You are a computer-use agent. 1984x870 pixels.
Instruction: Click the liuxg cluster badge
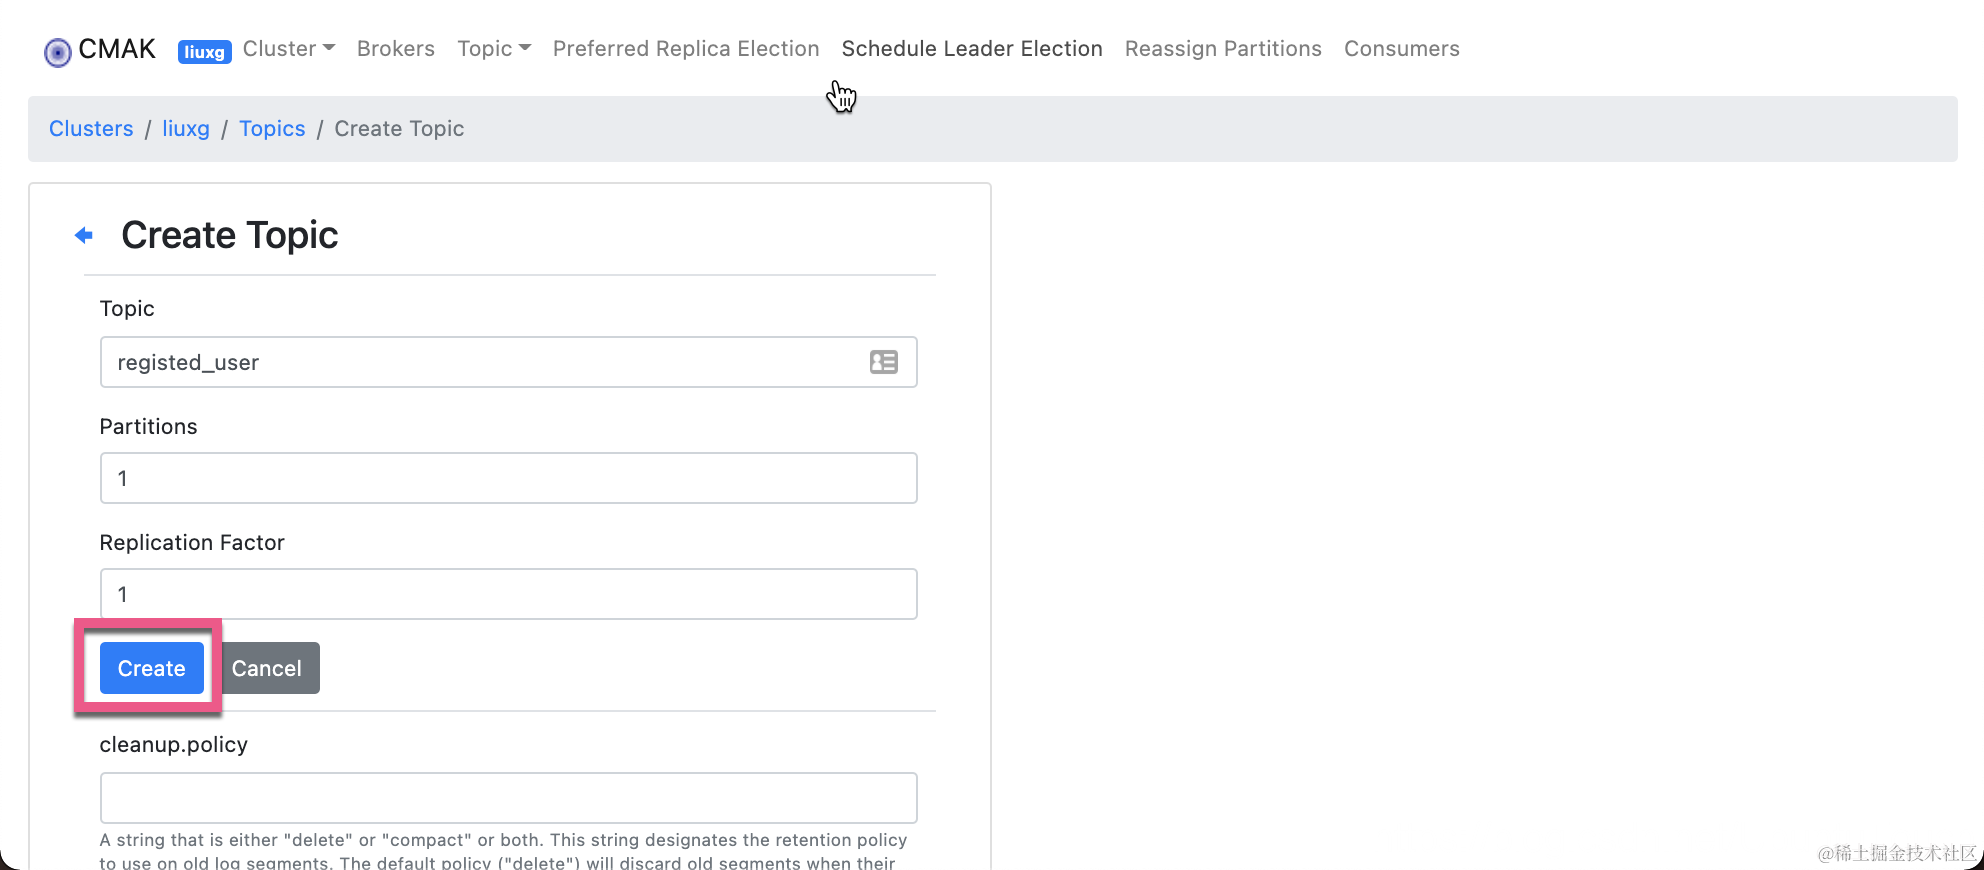204,51
